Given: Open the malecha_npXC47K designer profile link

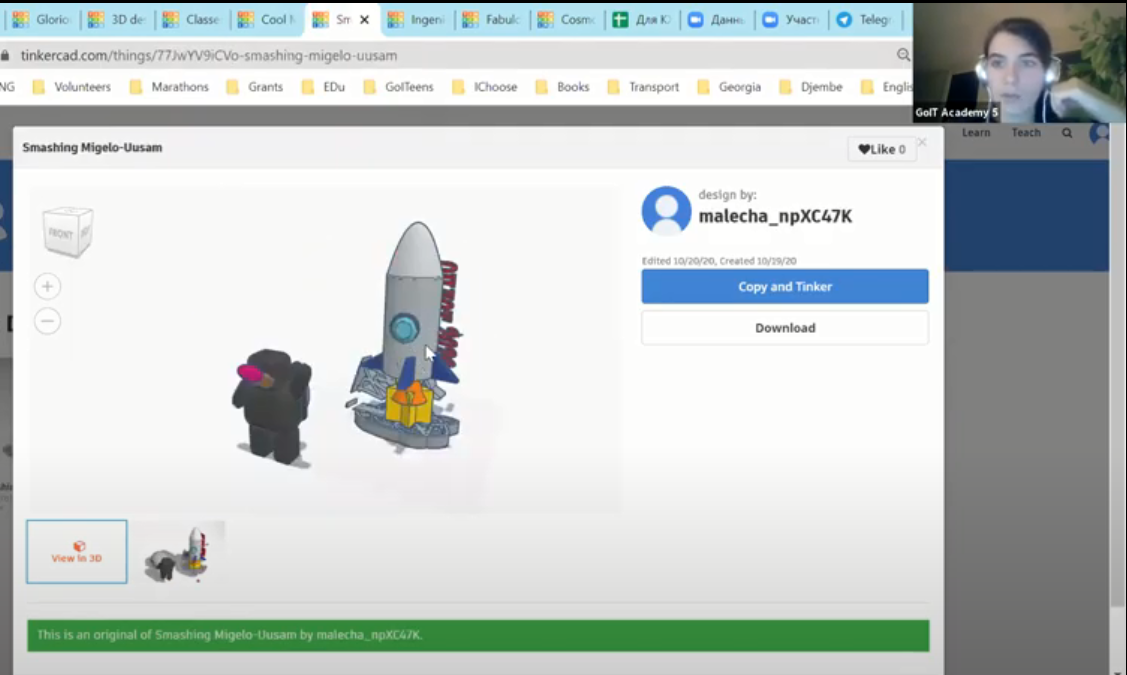Looking at the screenshot, I should [x=775, y=216].
